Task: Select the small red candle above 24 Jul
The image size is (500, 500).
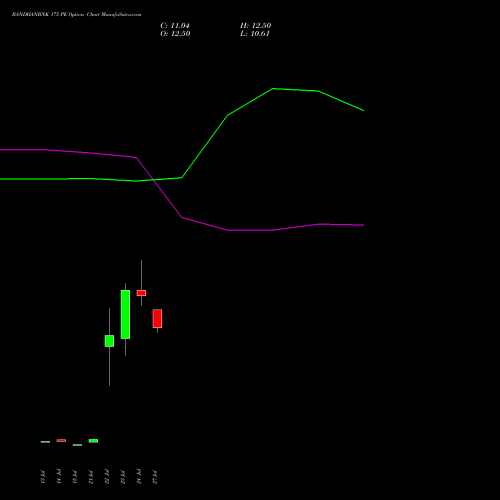Action: (141, 293)
